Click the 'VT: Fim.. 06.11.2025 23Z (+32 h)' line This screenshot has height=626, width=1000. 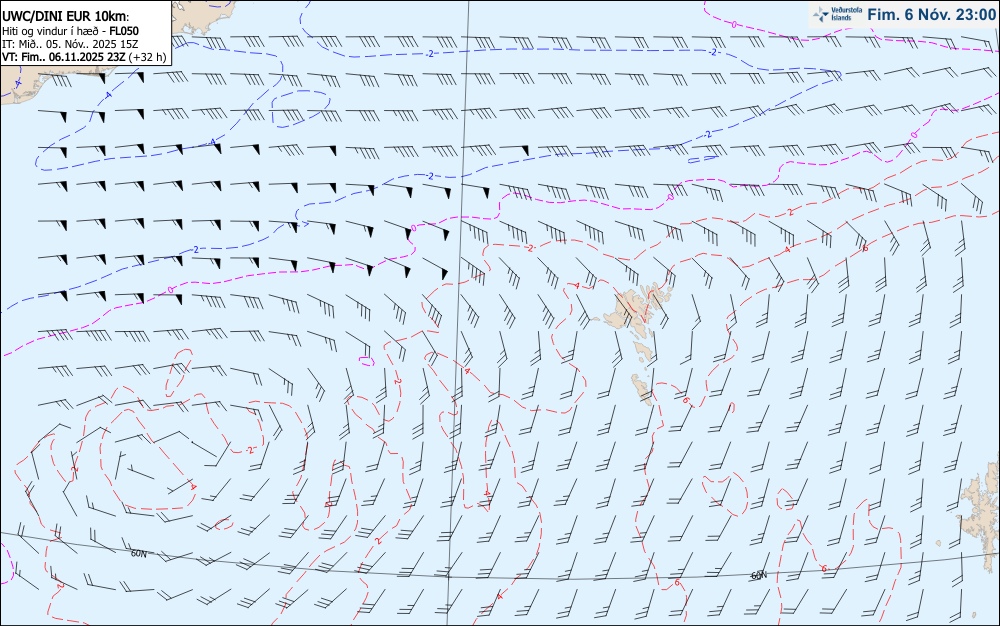coord(84,57)
